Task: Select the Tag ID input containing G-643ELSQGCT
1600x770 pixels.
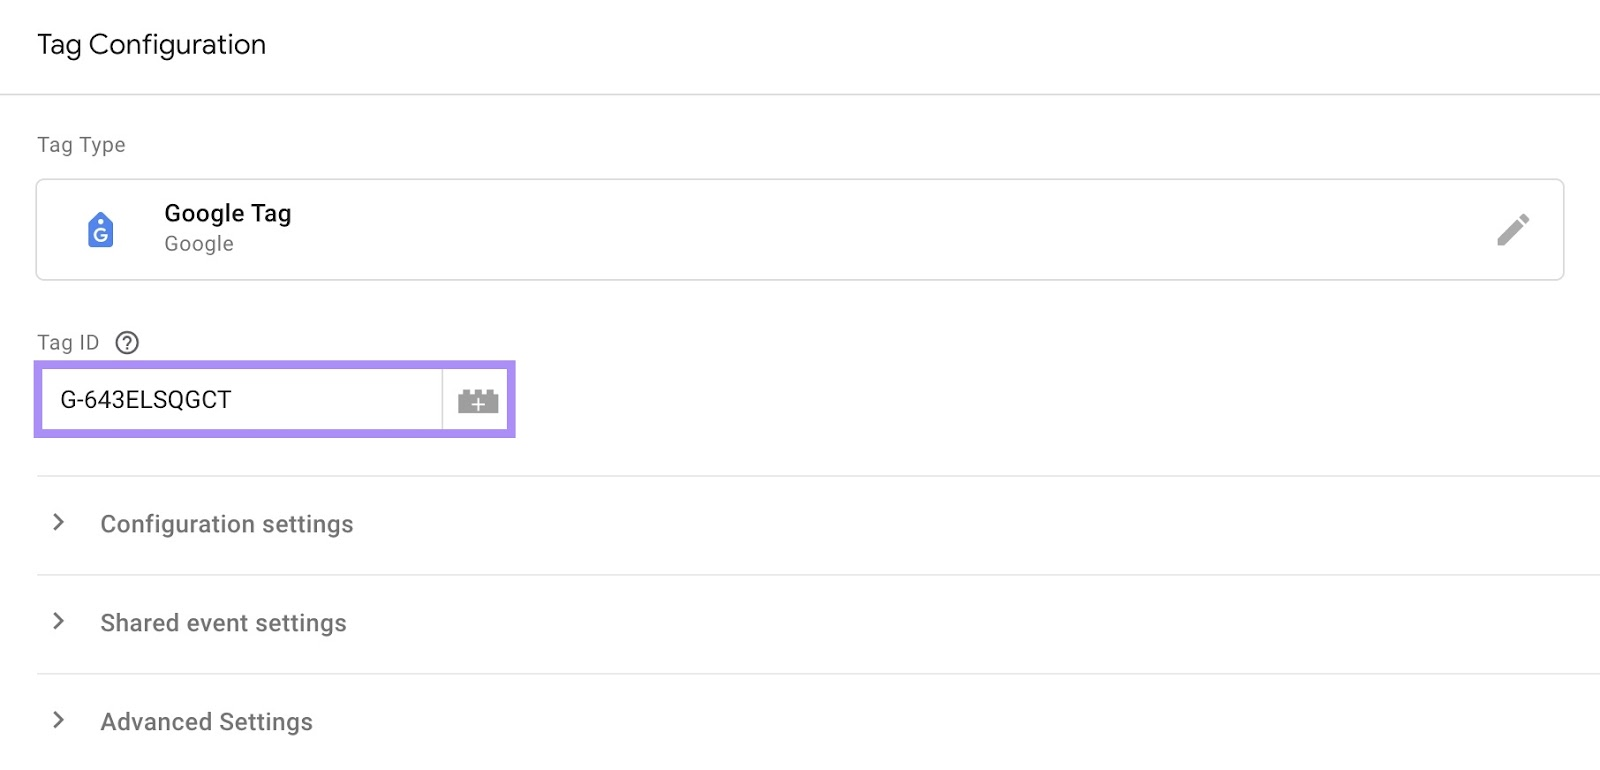Action: (240, 398)
